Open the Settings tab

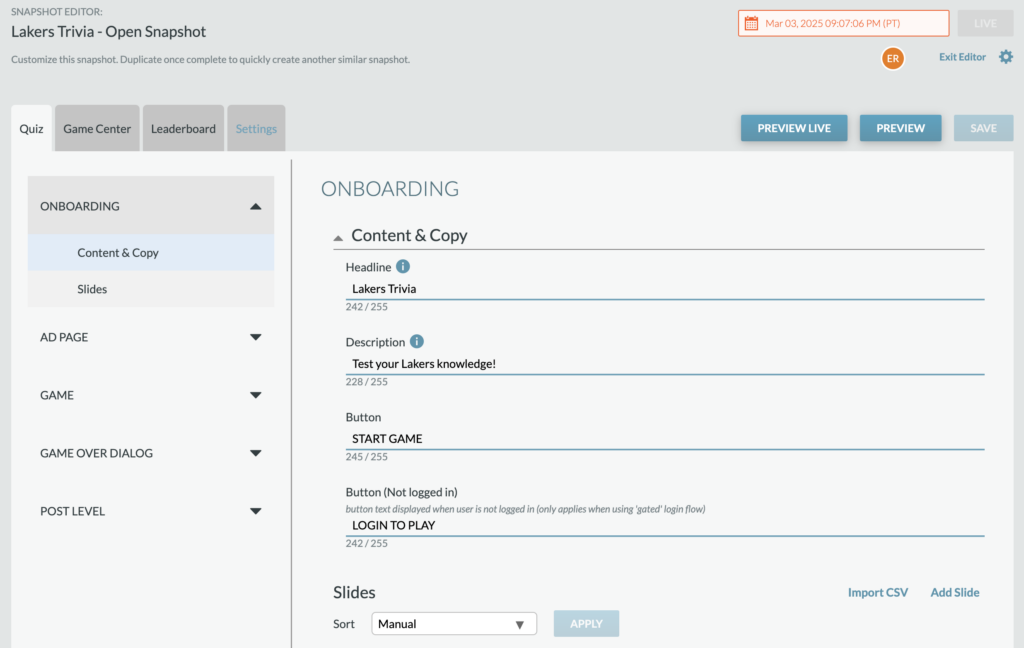click(256, 129)
